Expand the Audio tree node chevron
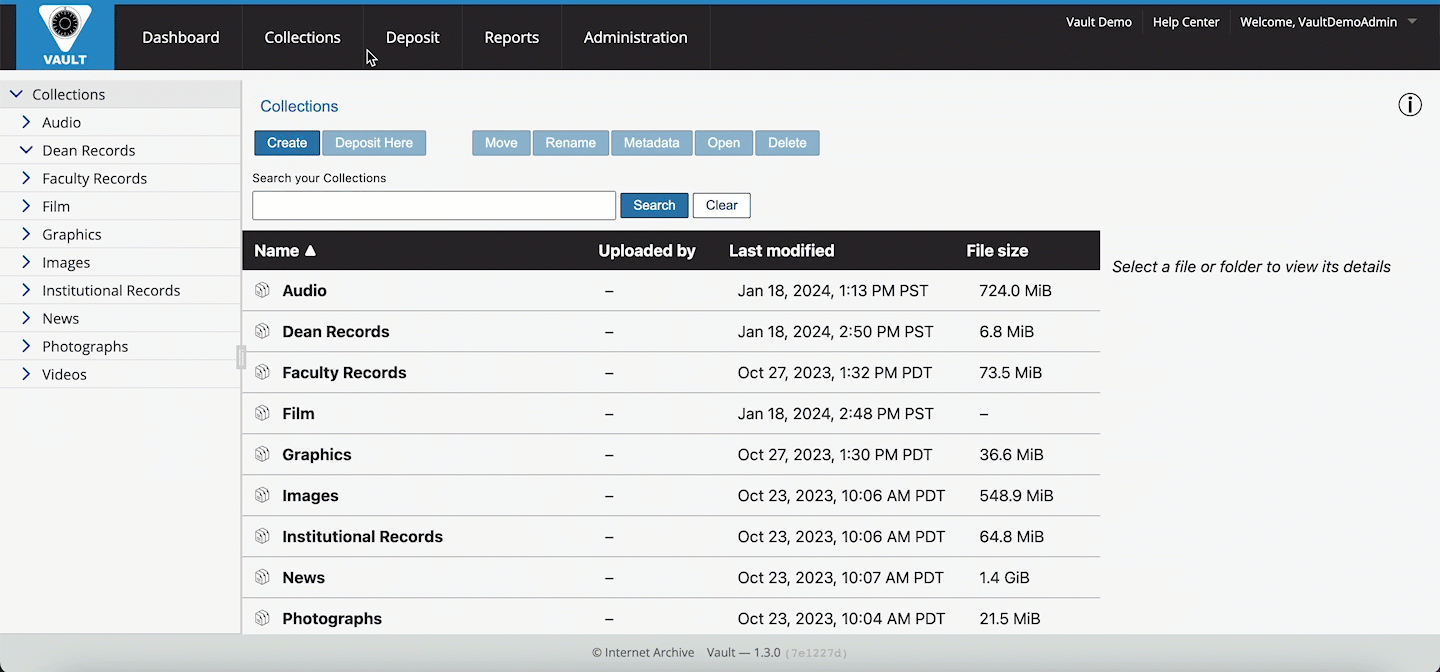Image resolution: width=1440 pixels, height=672 pixels. [x=26, y=122]
